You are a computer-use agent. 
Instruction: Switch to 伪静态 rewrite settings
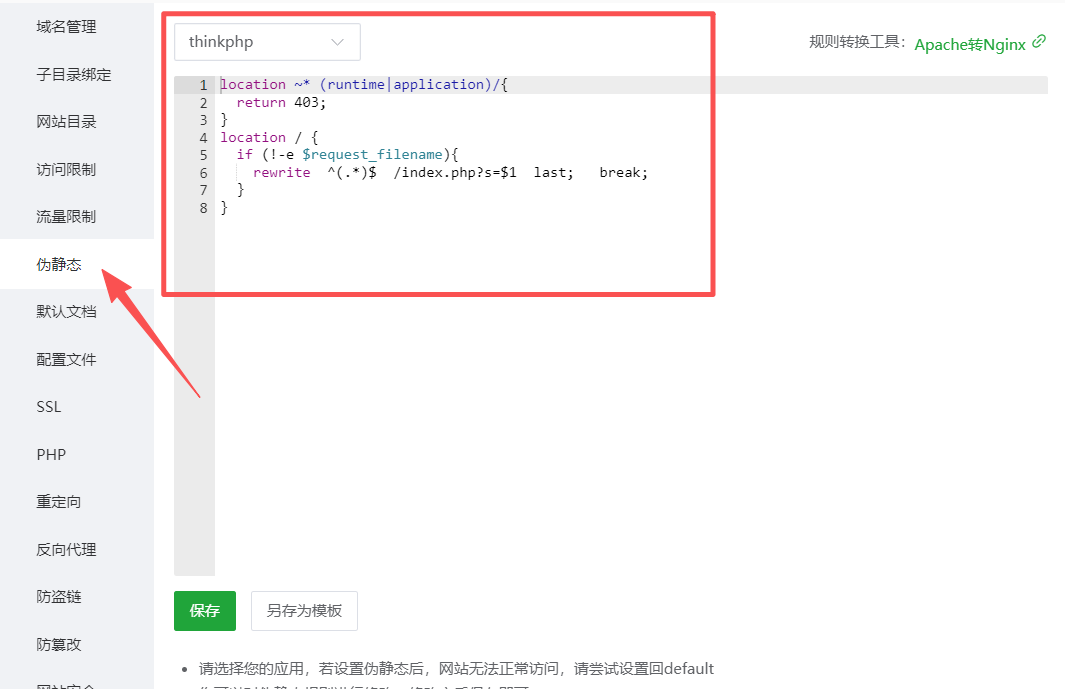60,264
